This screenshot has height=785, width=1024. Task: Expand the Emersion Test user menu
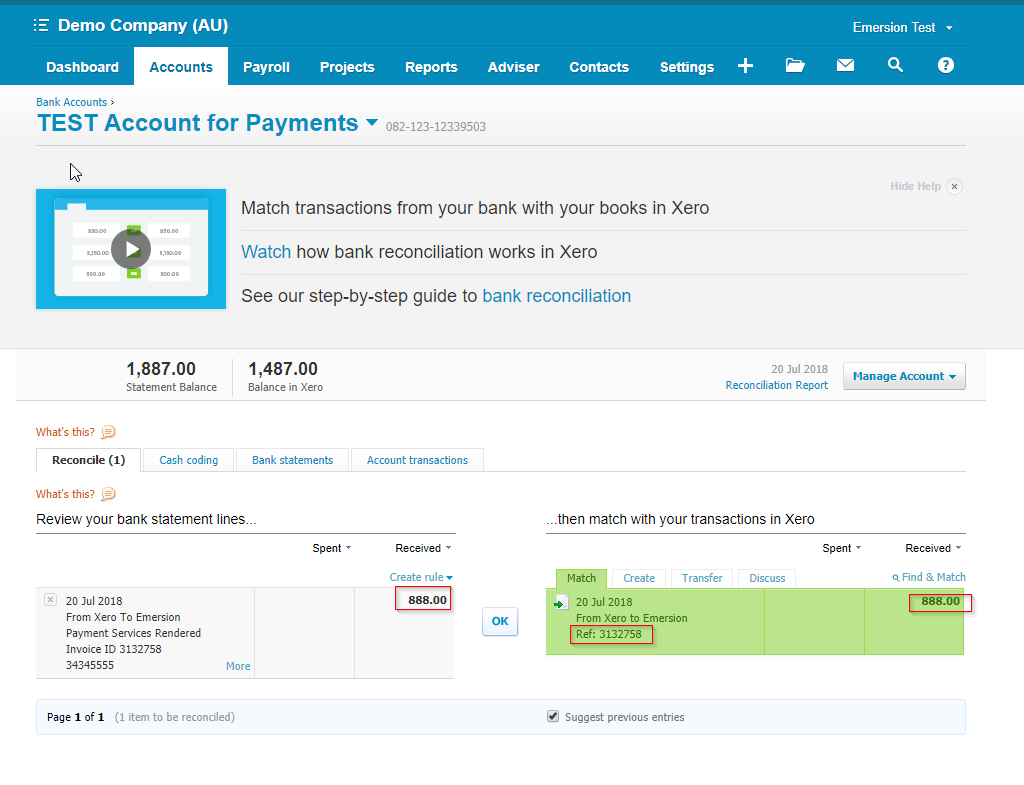coord(902,27)
